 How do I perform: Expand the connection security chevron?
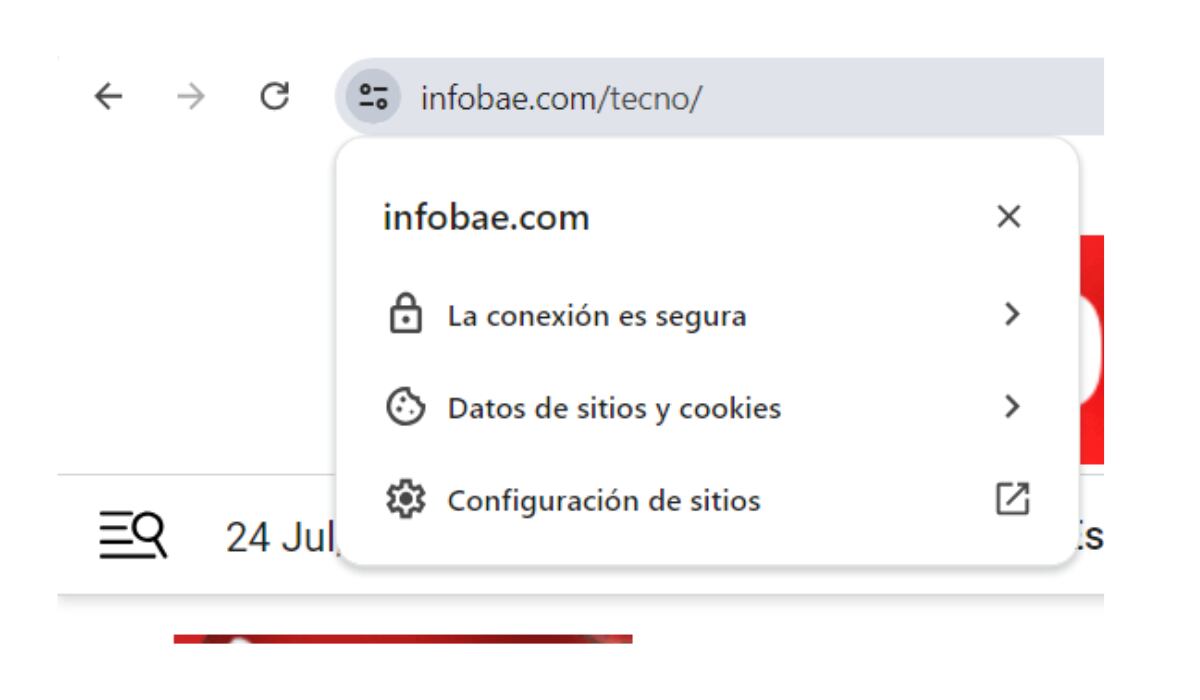(x=1013, y=316)
